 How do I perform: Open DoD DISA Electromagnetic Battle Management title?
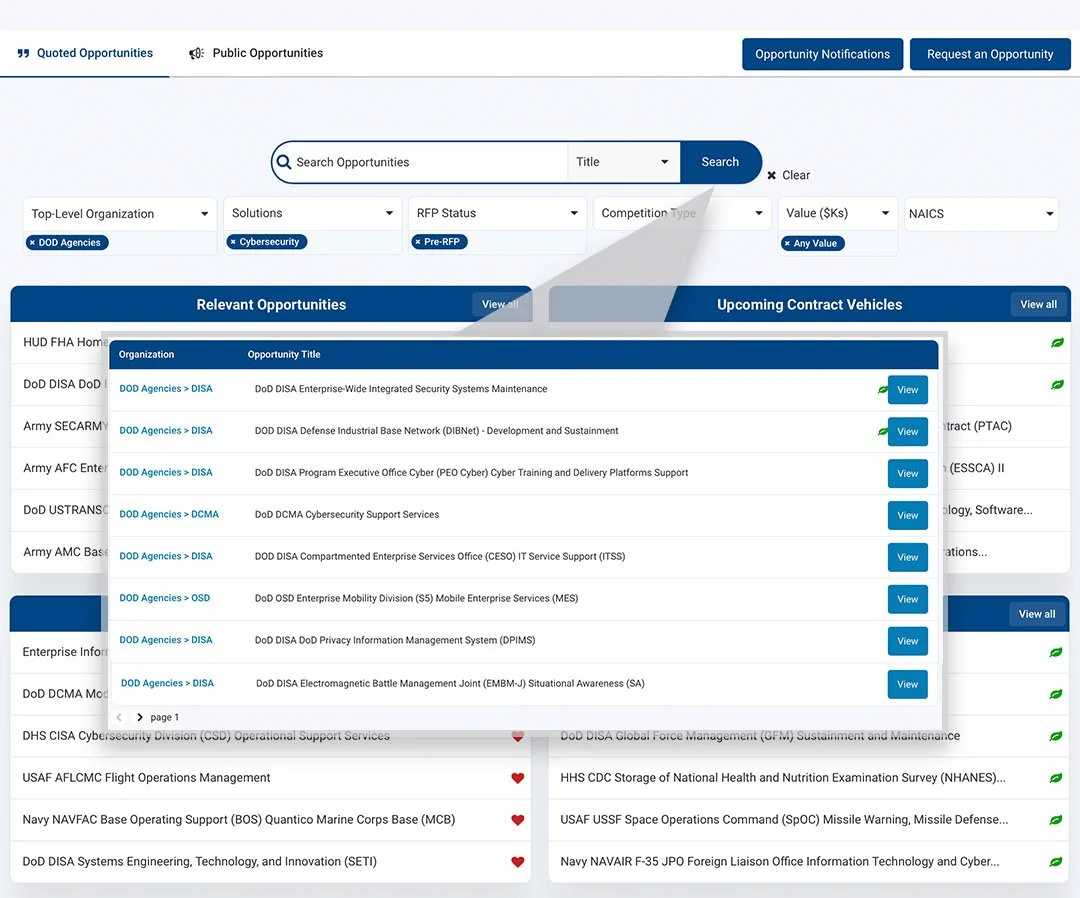[450, 684]
